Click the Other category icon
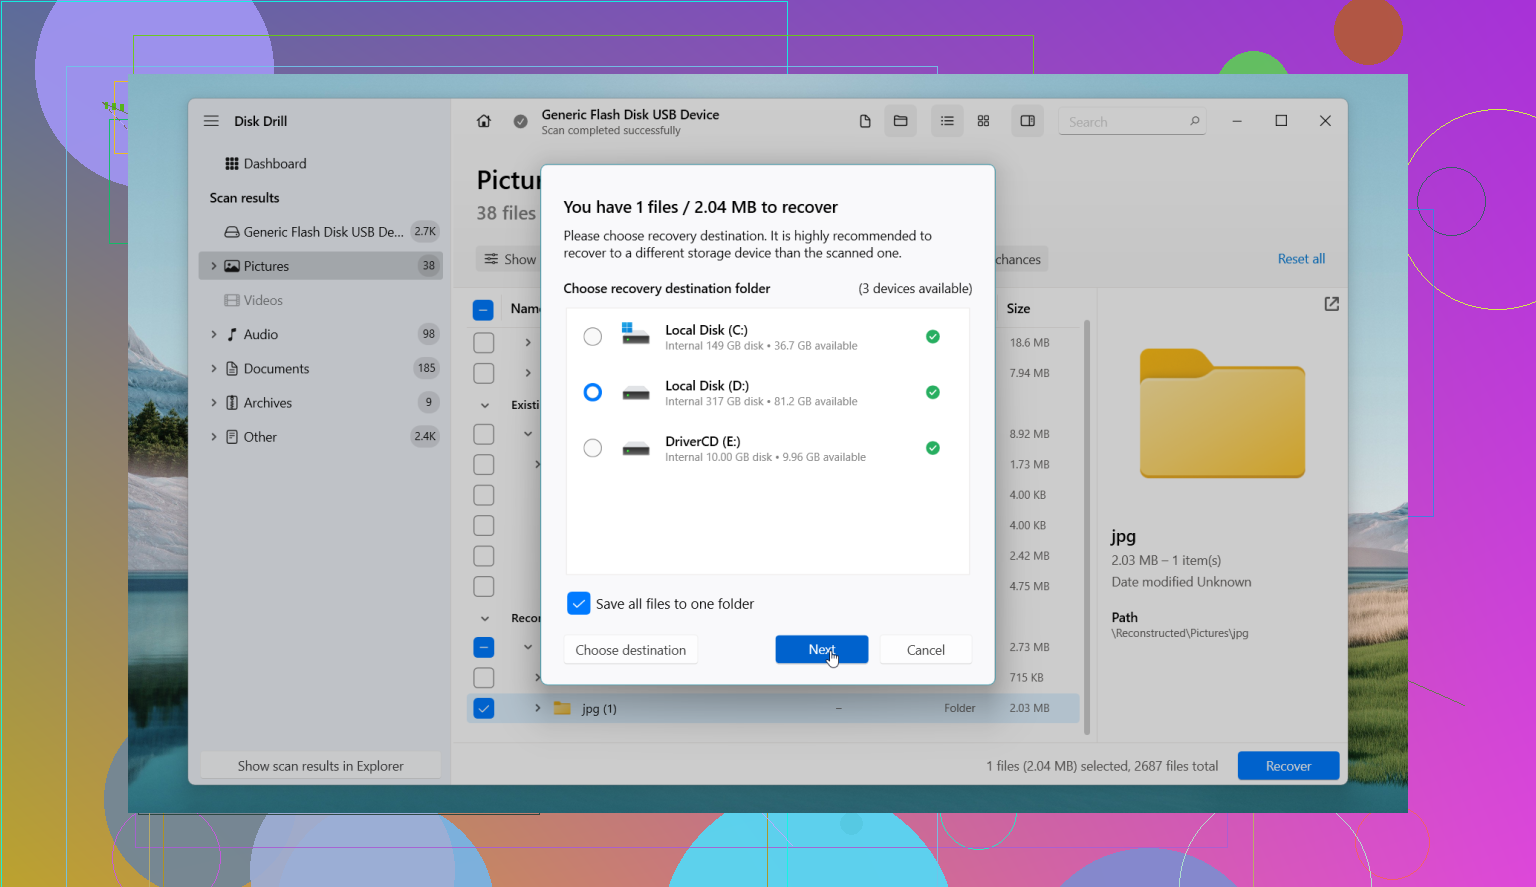Image resolution: width=1536 pixels, height=887 pixels. pos(232,437)
